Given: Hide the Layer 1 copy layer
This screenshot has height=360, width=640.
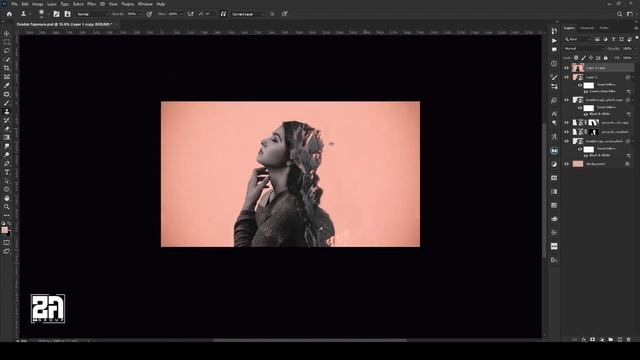Looking at the screenshot, I should (566, 68).
